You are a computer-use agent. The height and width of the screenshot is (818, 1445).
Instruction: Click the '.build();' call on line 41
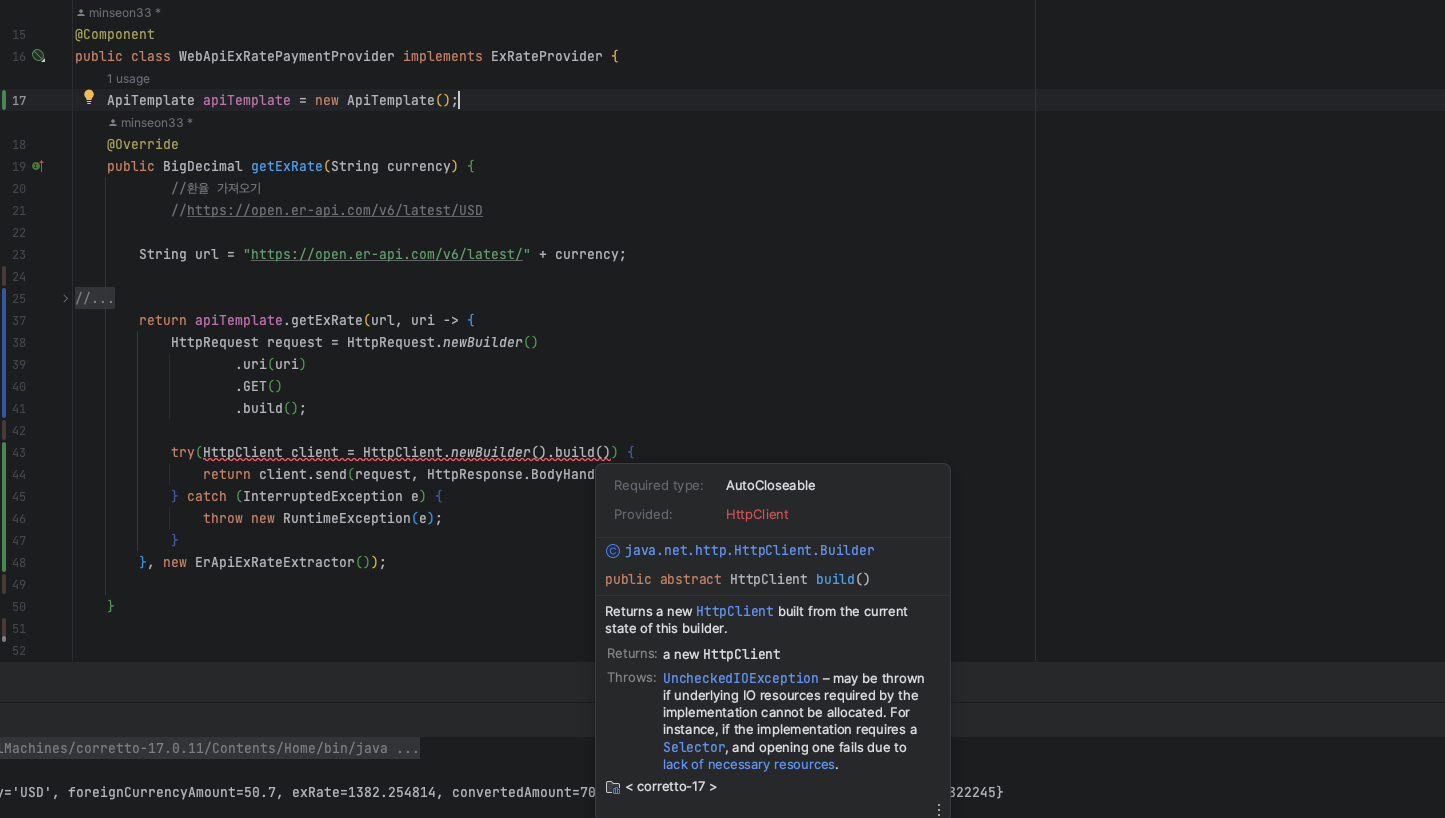click(271, 409)
